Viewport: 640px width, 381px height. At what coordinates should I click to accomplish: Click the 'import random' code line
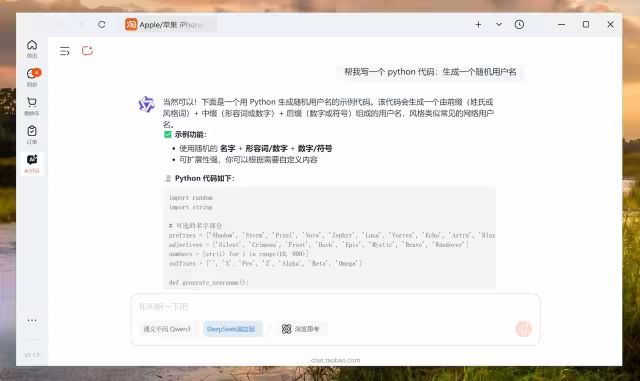point(191,198)
